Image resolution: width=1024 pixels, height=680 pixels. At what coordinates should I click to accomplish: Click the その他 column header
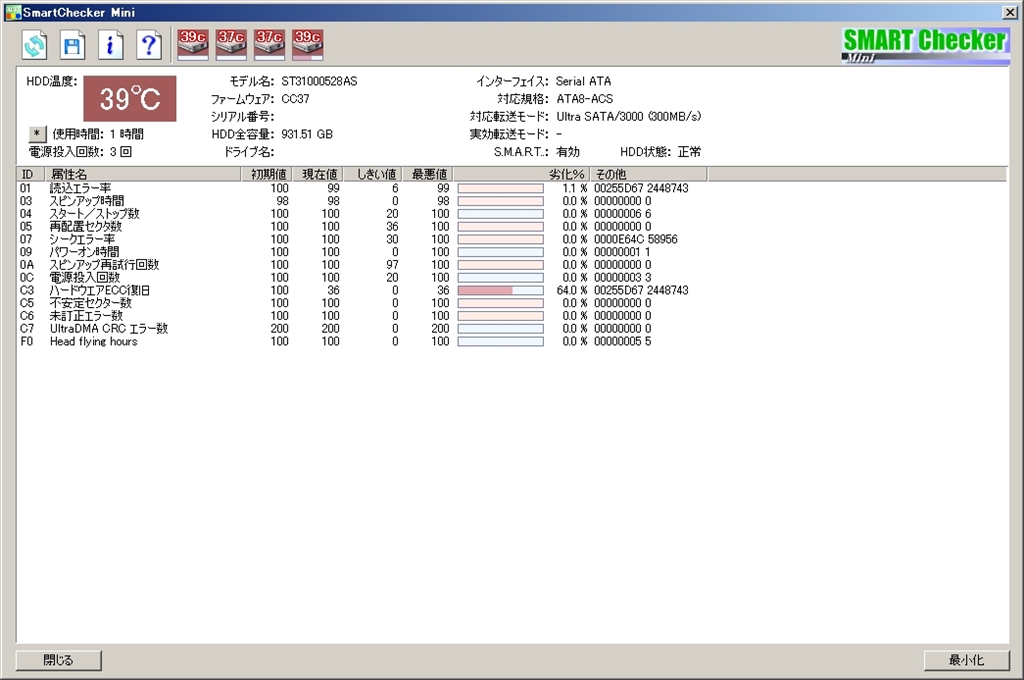coord(648,174)
